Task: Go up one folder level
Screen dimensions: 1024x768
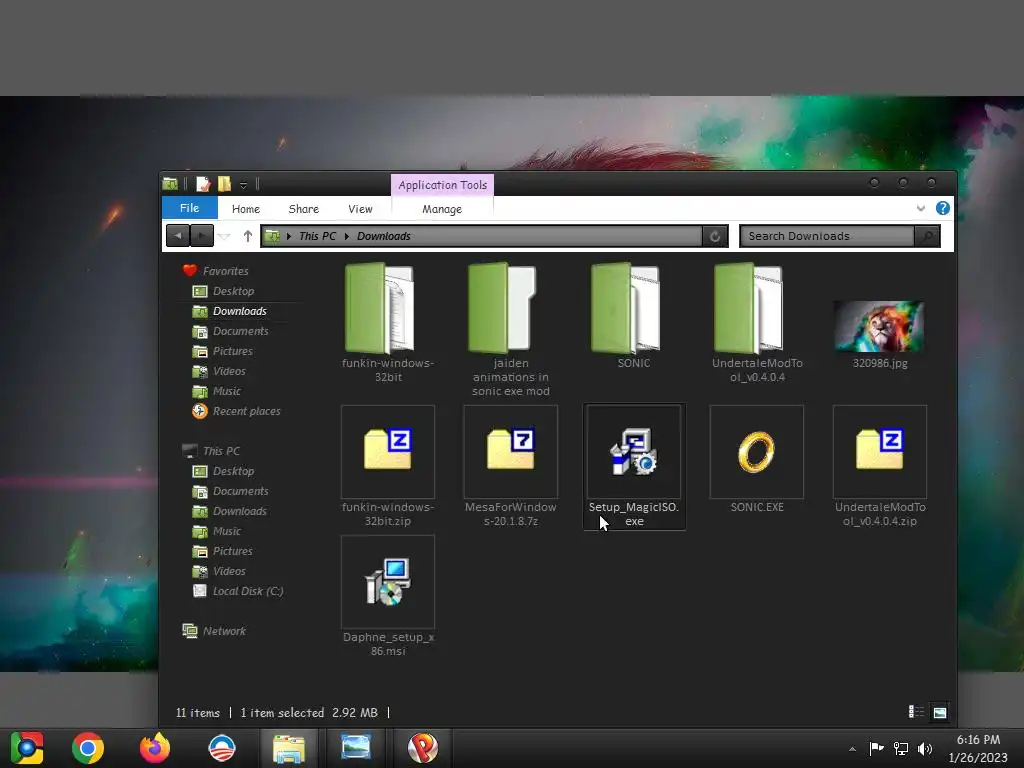Action: click(x=248, y=236)
